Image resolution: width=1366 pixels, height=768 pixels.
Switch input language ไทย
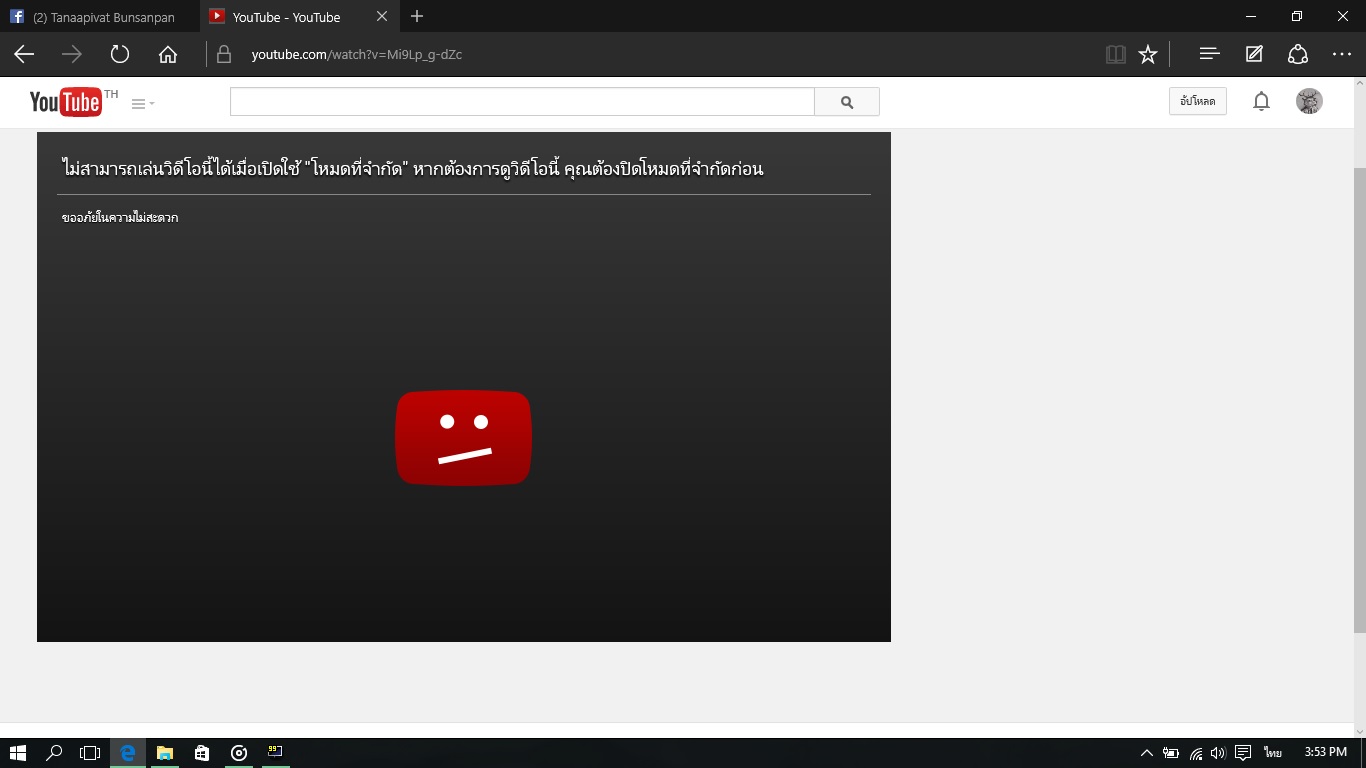tap(1273, 753)
